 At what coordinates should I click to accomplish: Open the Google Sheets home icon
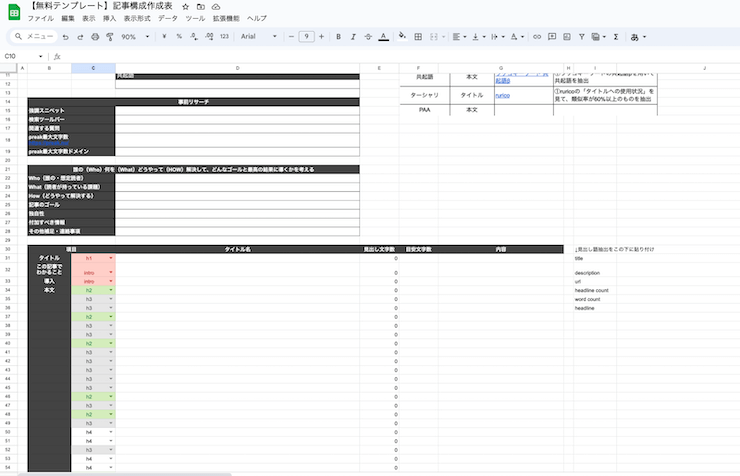14,12
